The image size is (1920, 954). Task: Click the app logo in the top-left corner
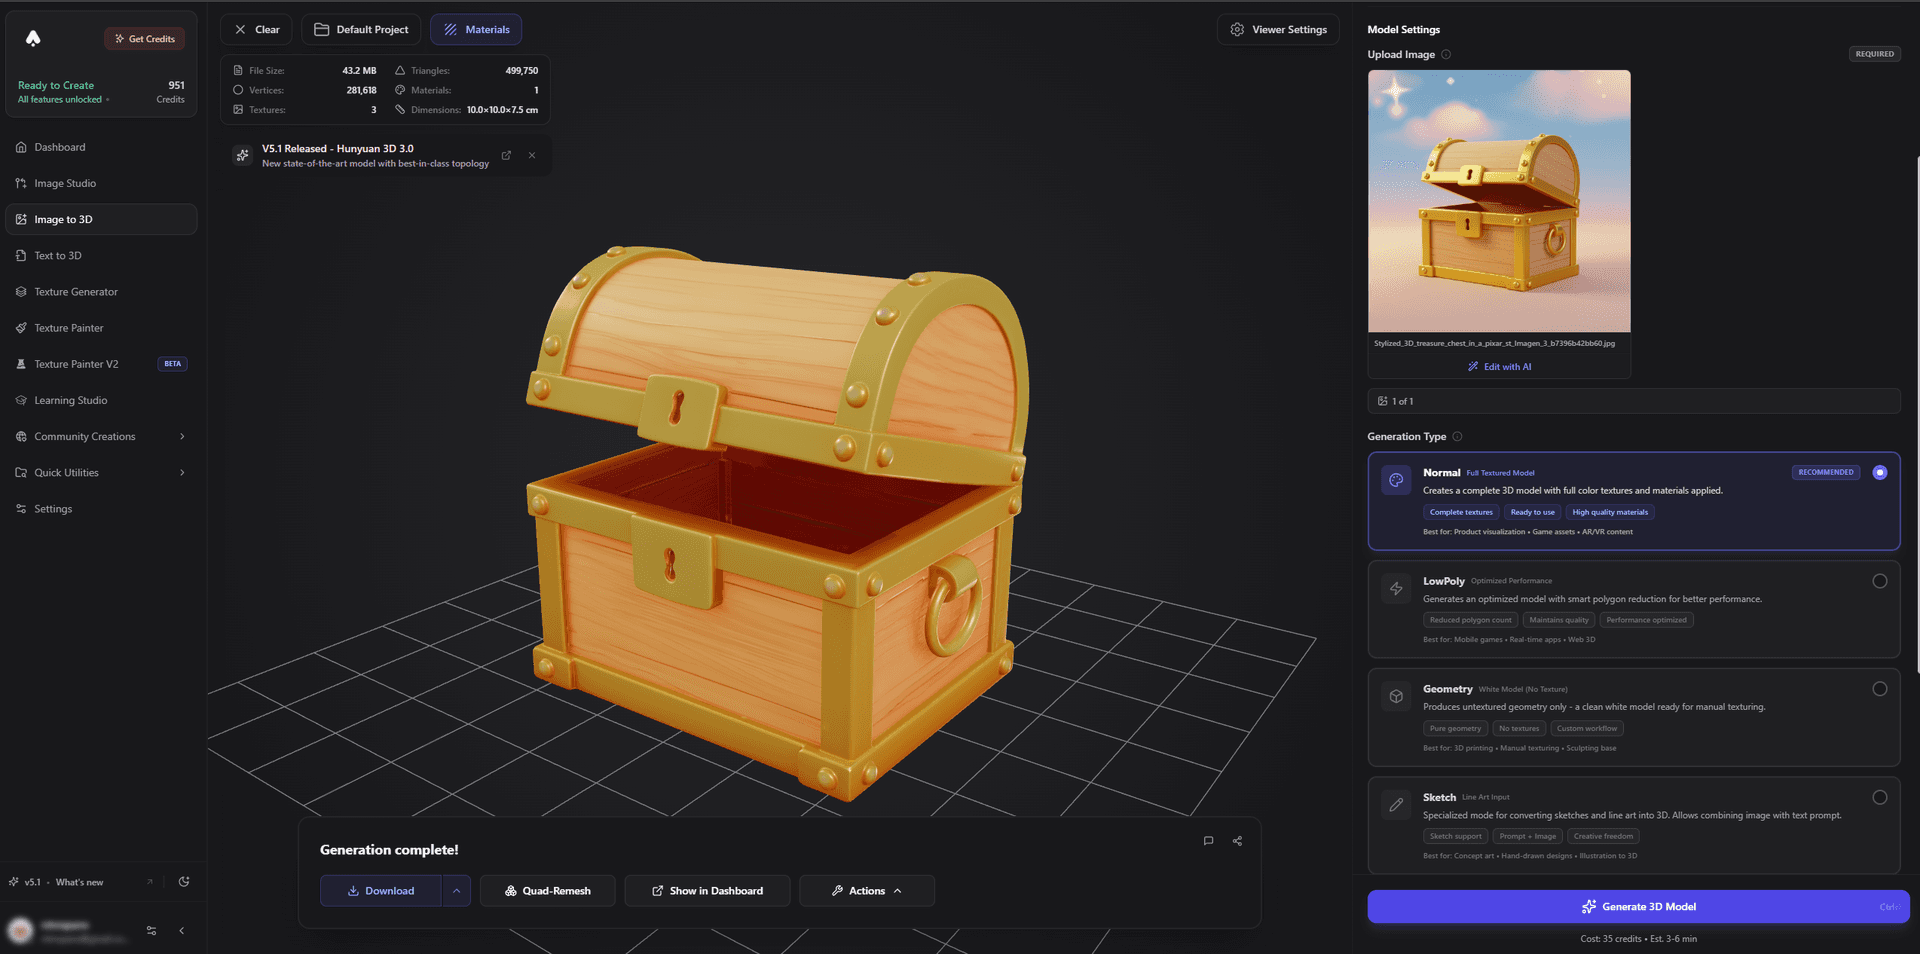tap(33, 38)
